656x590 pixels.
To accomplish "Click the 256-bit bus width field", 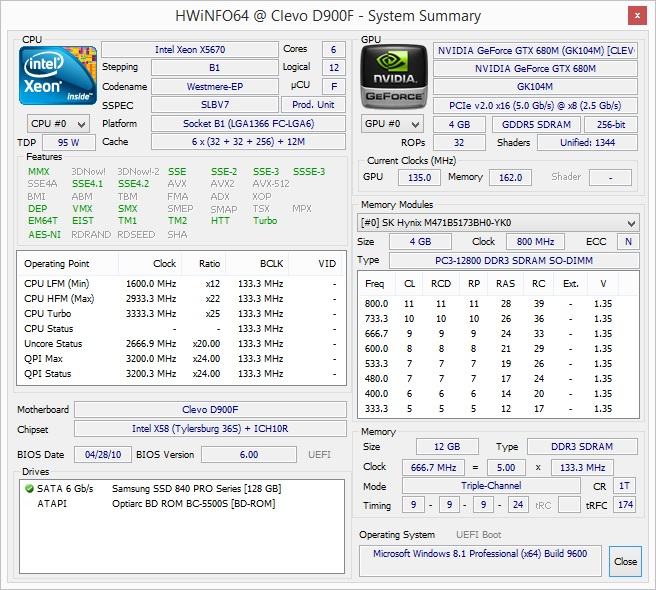I will point(611,125).
